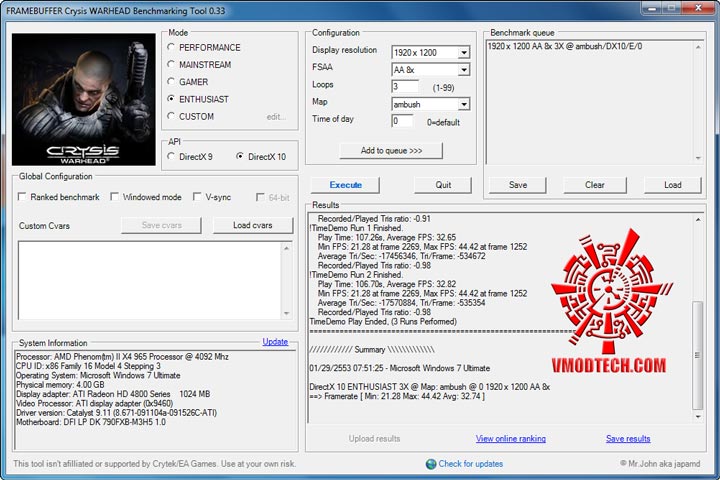Open View online ranking link
Screen dimensions: 720x480
tap(511, 439)
